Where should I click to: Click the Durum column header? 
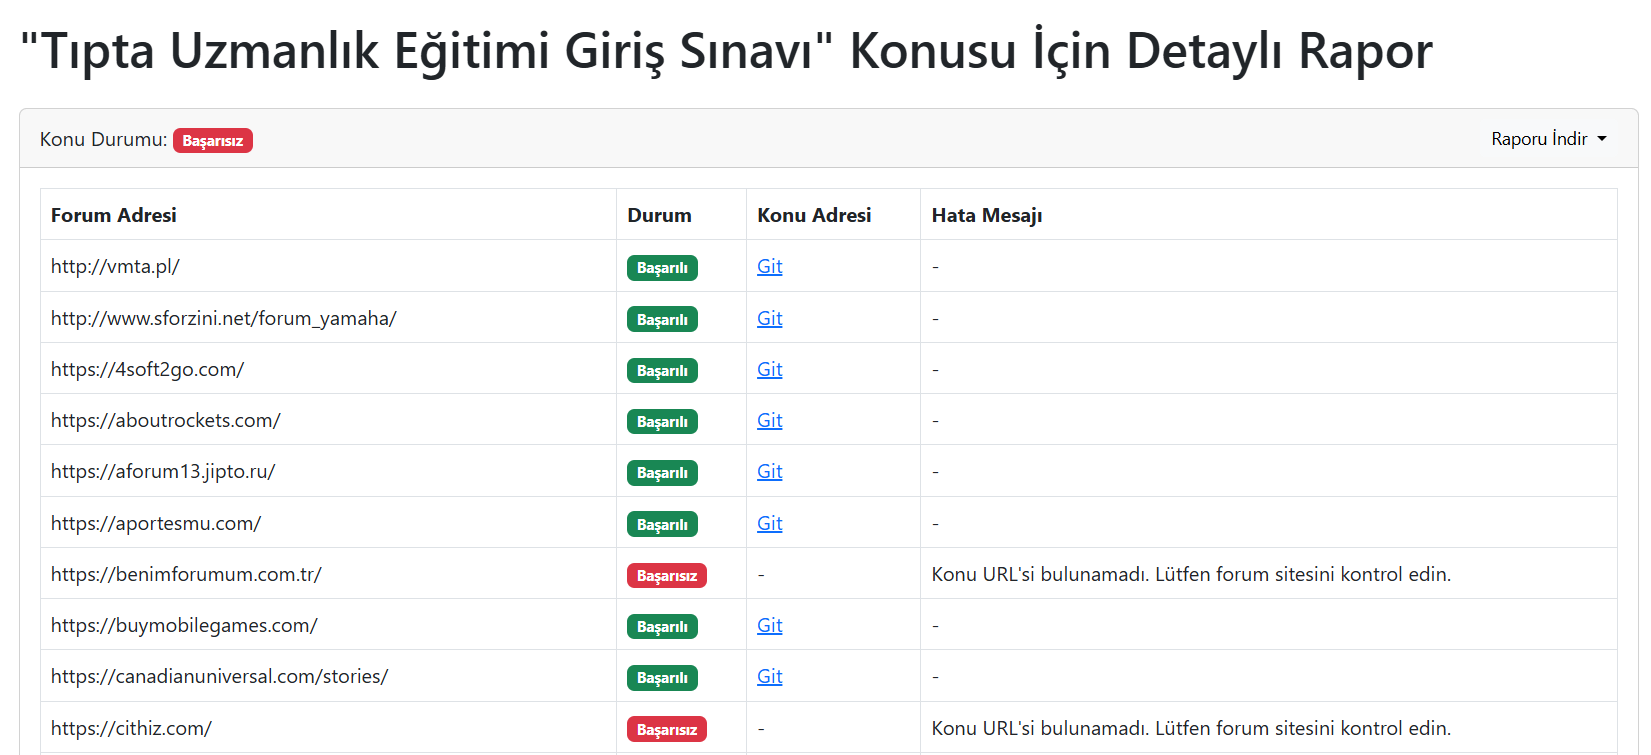(659, 215)
